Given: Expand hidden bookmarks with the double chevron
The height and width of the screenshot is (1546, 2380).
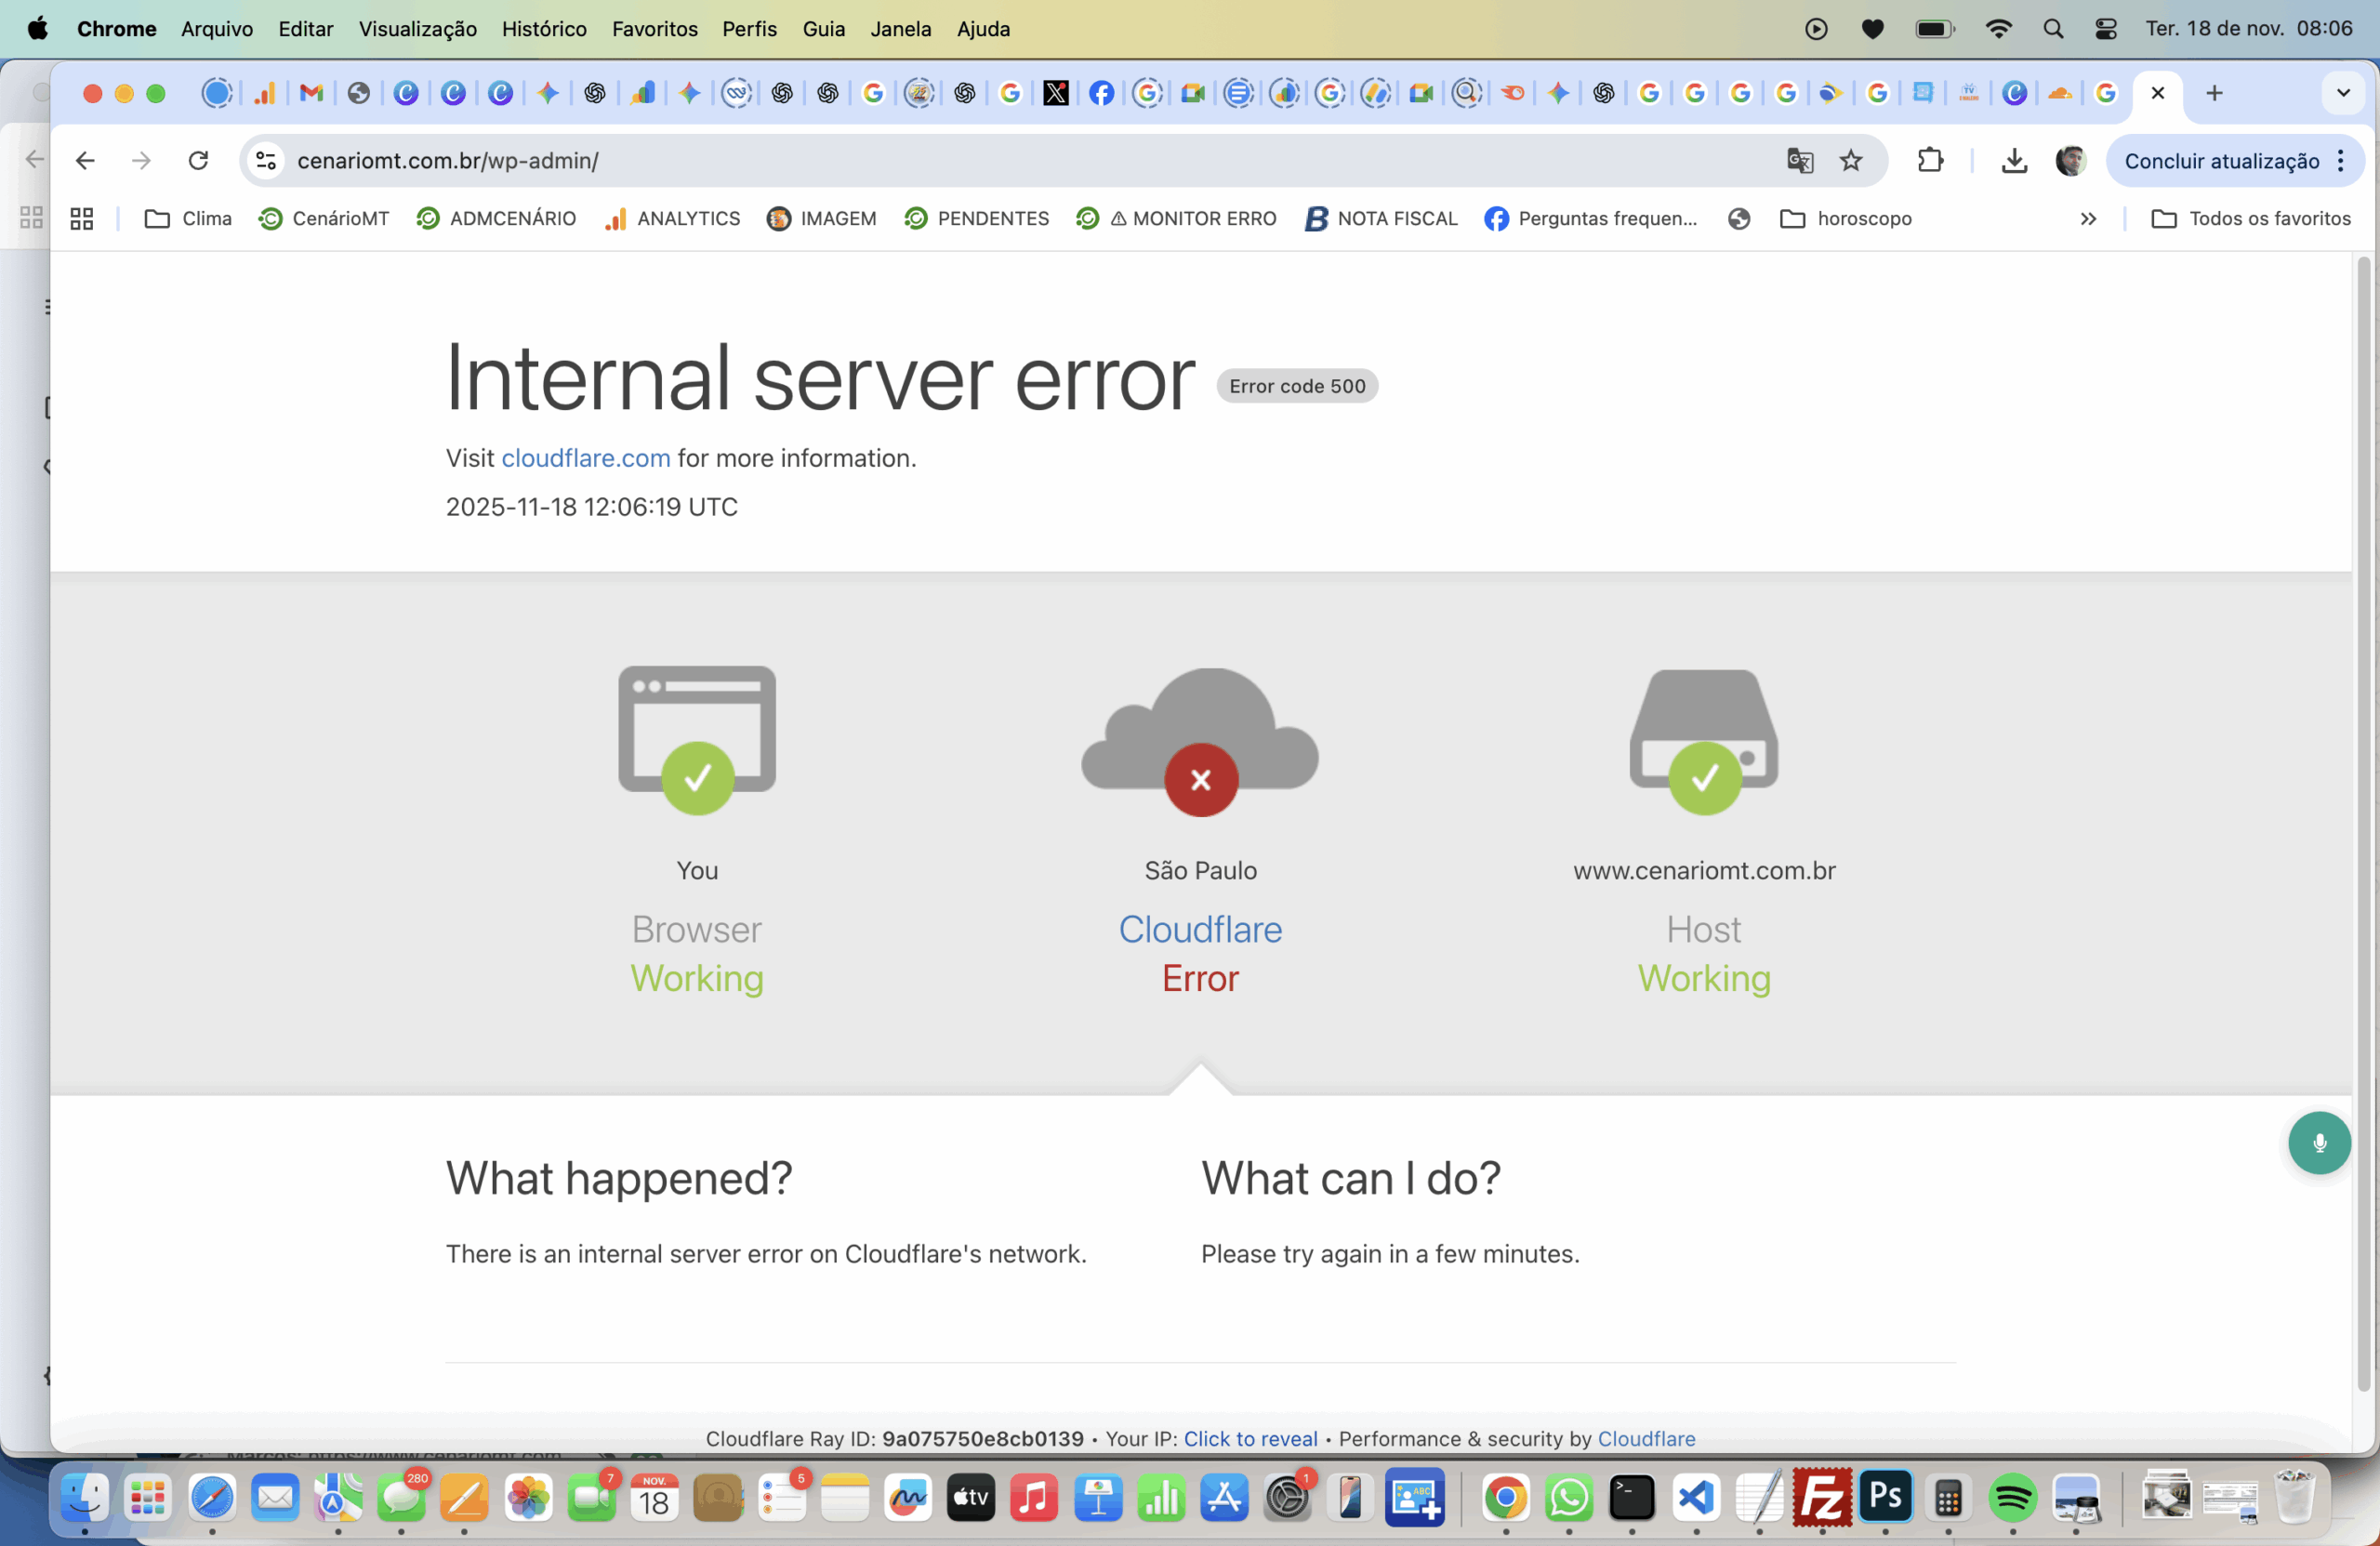Looking at the screenshot, I should pyautogui.click(x=2088, y=219).
